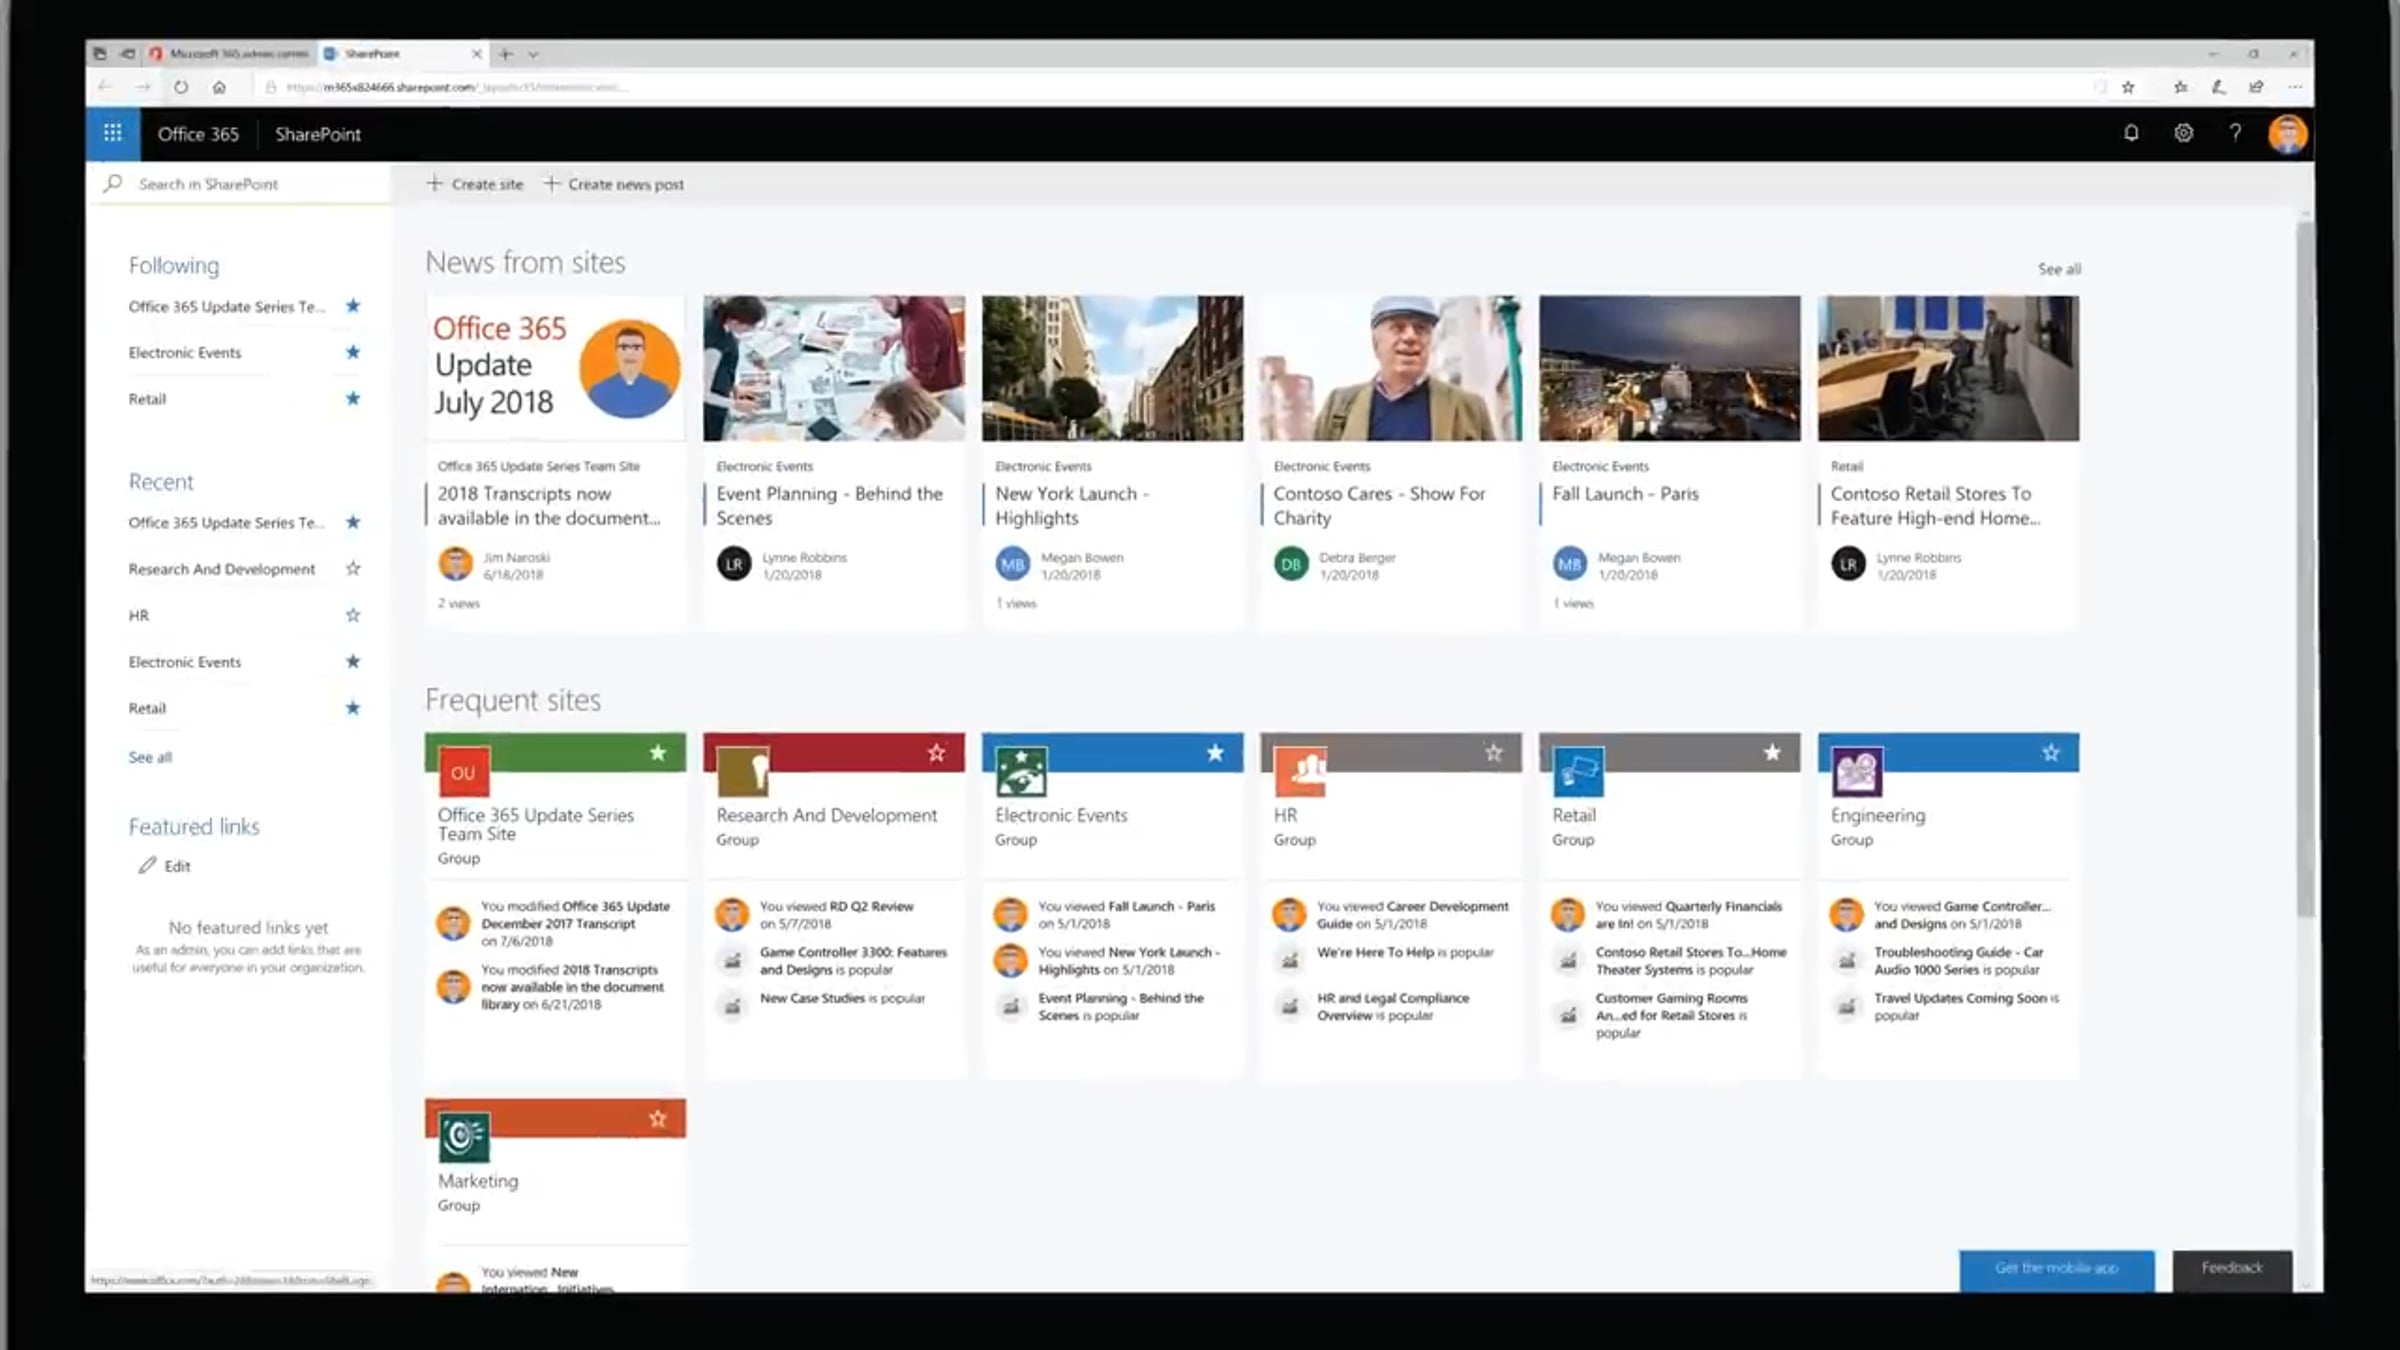Image resolution: width=2400 pixels, height=1350 pixels.
Task: Click the Get the mobile app button
Action: coord(2056,1268)
